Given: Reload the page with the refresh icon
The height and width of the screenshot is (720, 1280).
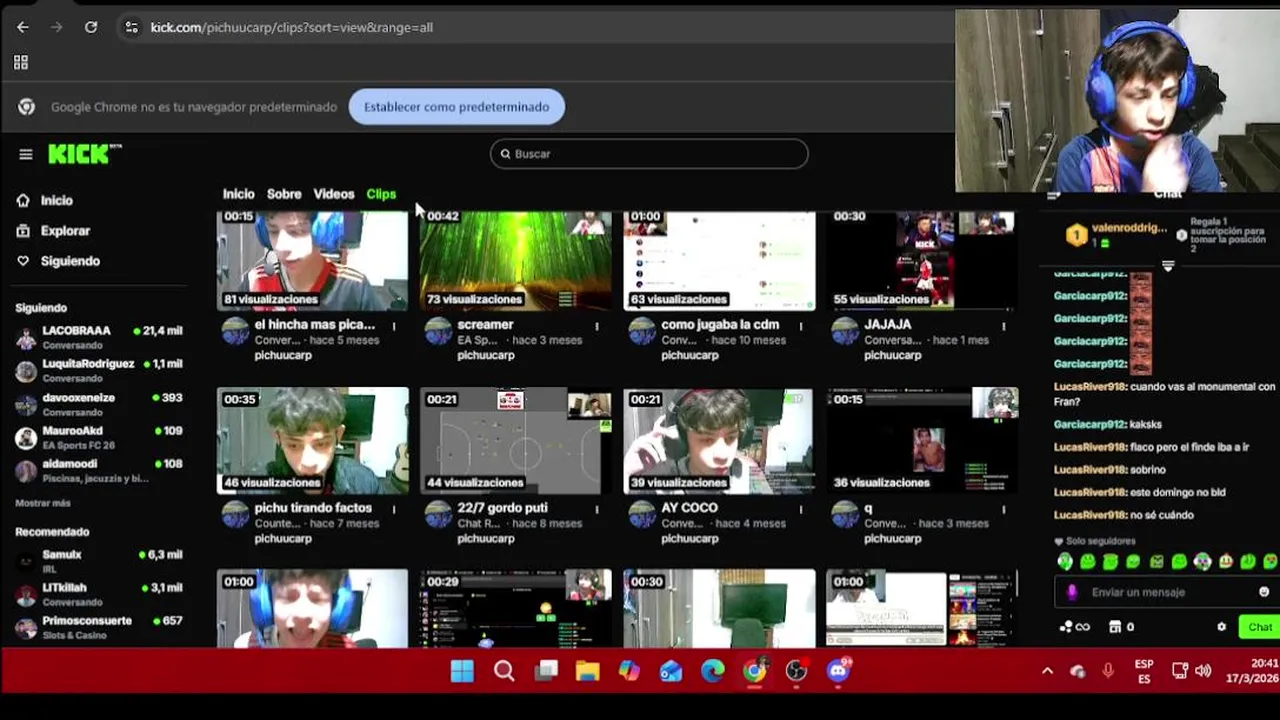Looking at the screenshot, I should 91,27.
